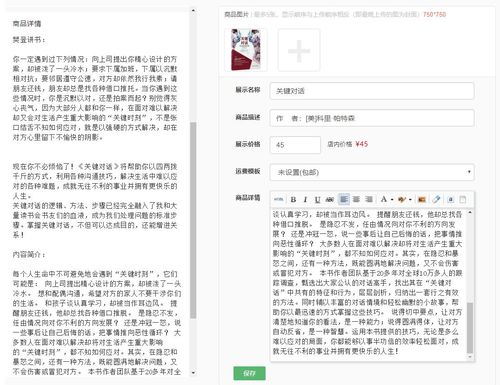Screen dimensions: 500x385
Task: Click the editor vertical scrollbar thumb
Action: click(x=470, y=327)
